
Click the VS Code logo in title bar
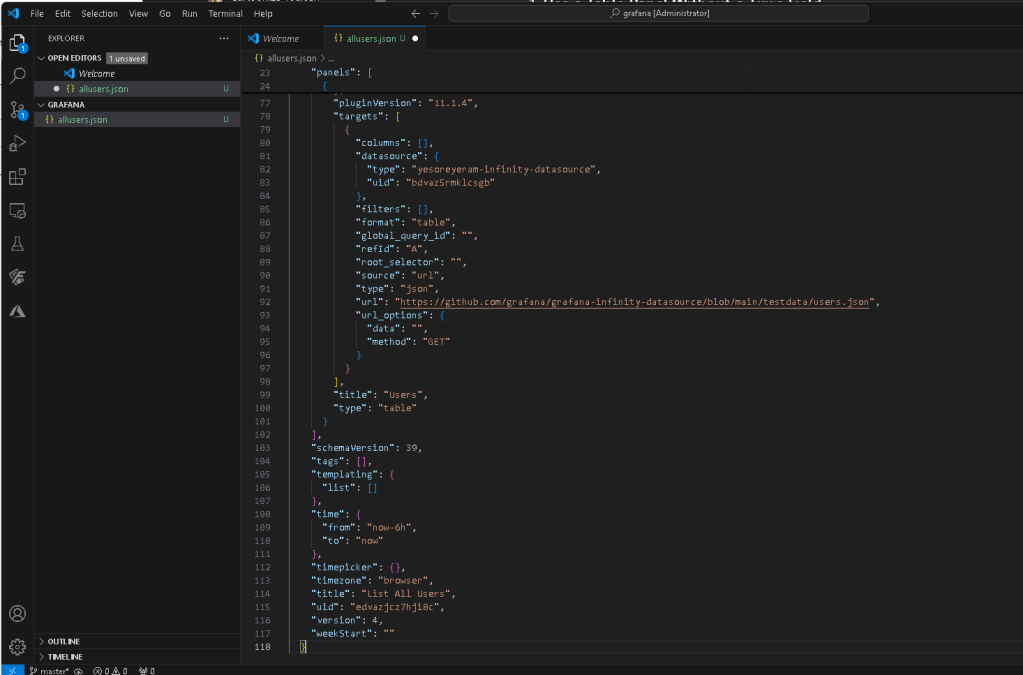point(13,13)
